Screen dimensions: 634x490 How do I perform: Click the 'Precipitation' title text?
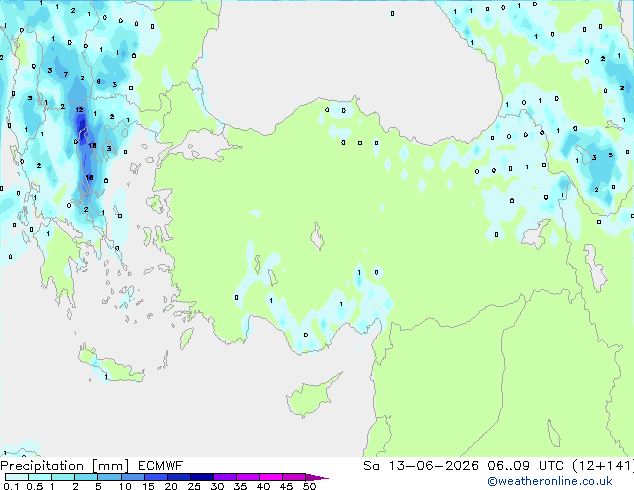pos(42,466)
